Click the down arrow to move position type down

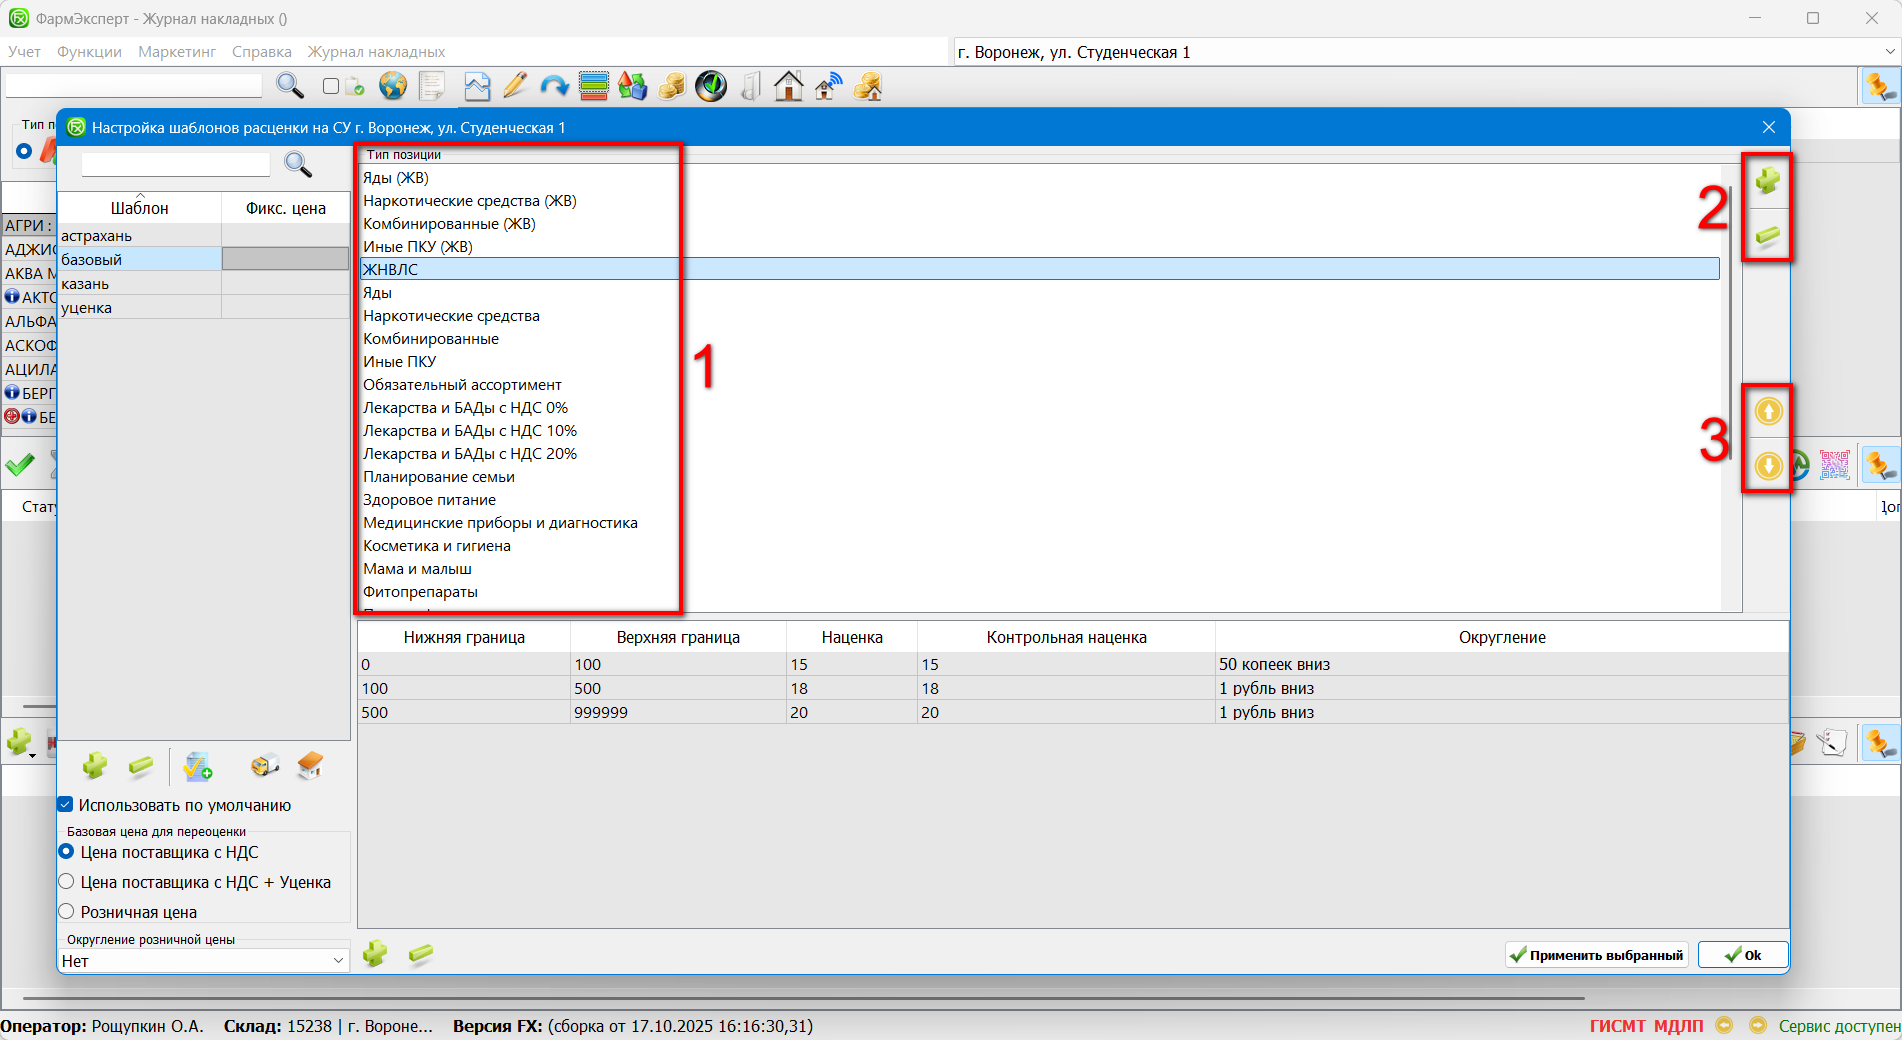1768,466
